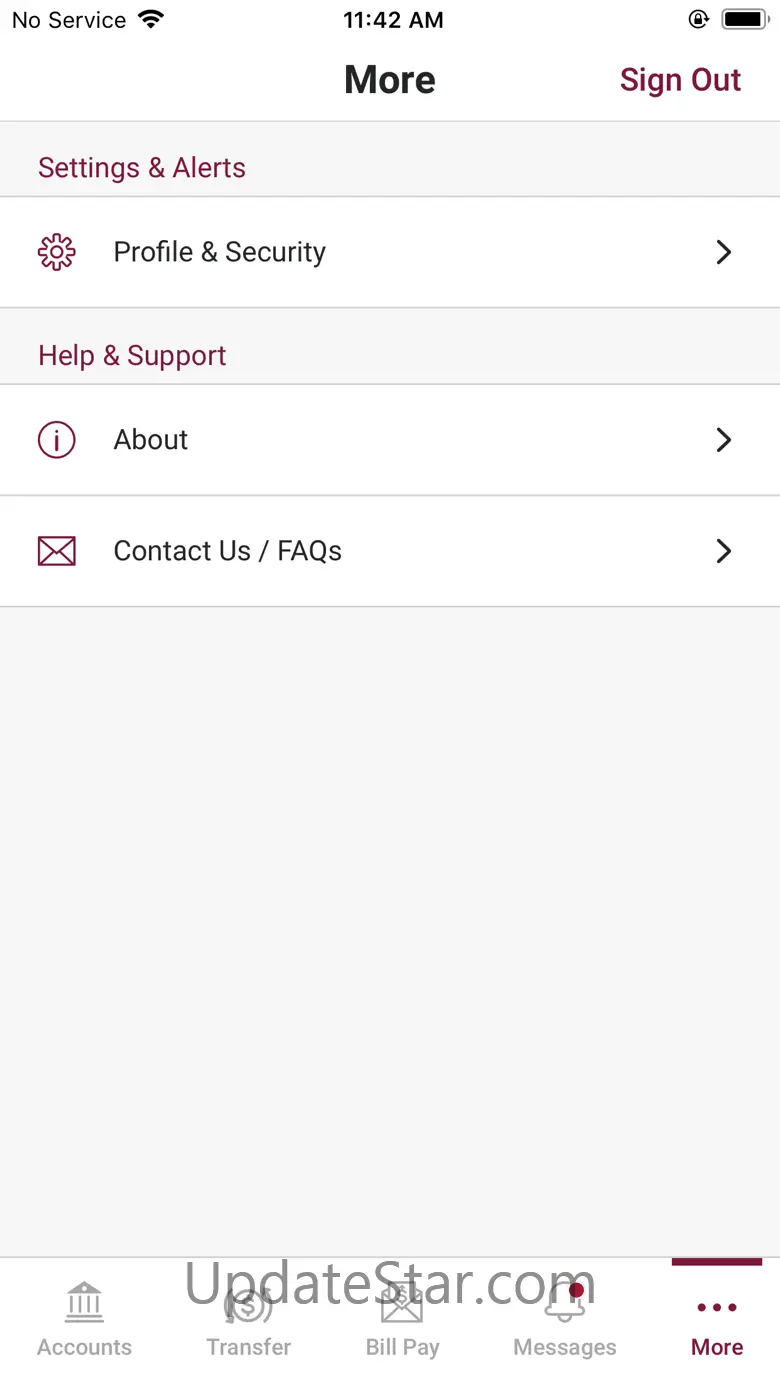The height and width of the screenshot is (1387, 780).
Task: Expand Profile & Security chevron arrow
Action: (x=724, y=252)
